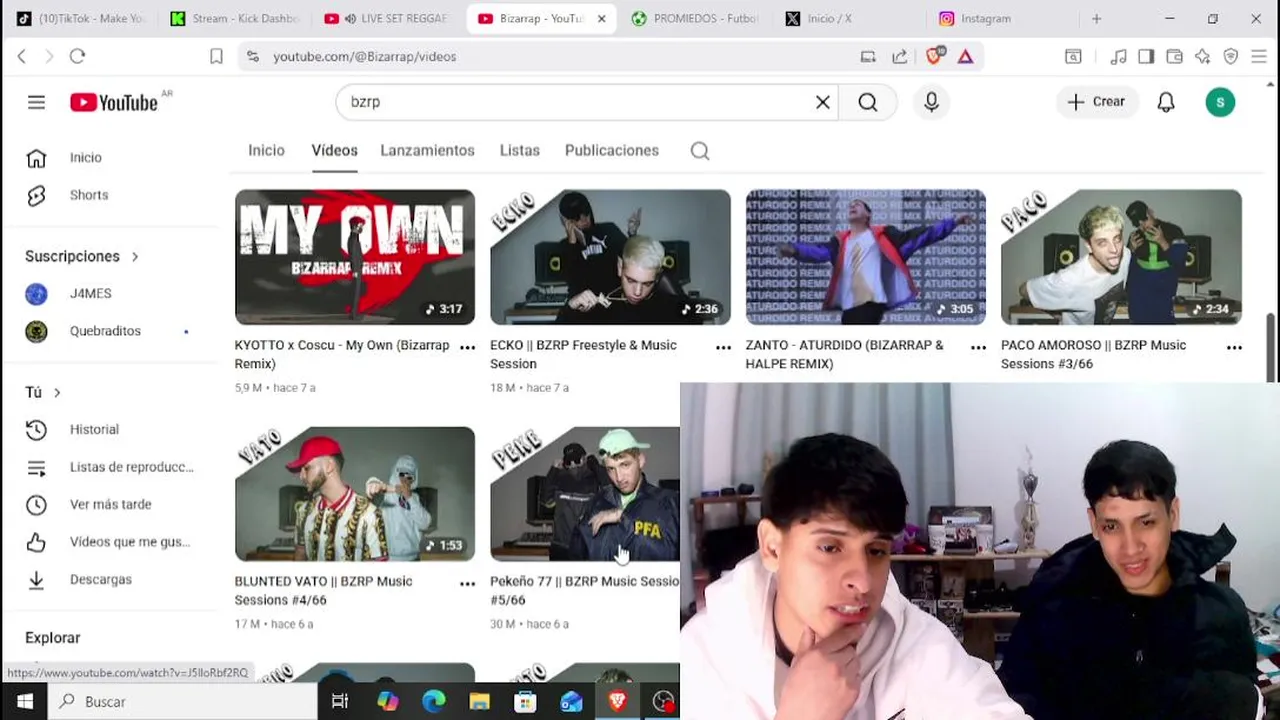Reload the page in the browser
The height and width of the screenshot is (720, 1280).
(77, 57)
